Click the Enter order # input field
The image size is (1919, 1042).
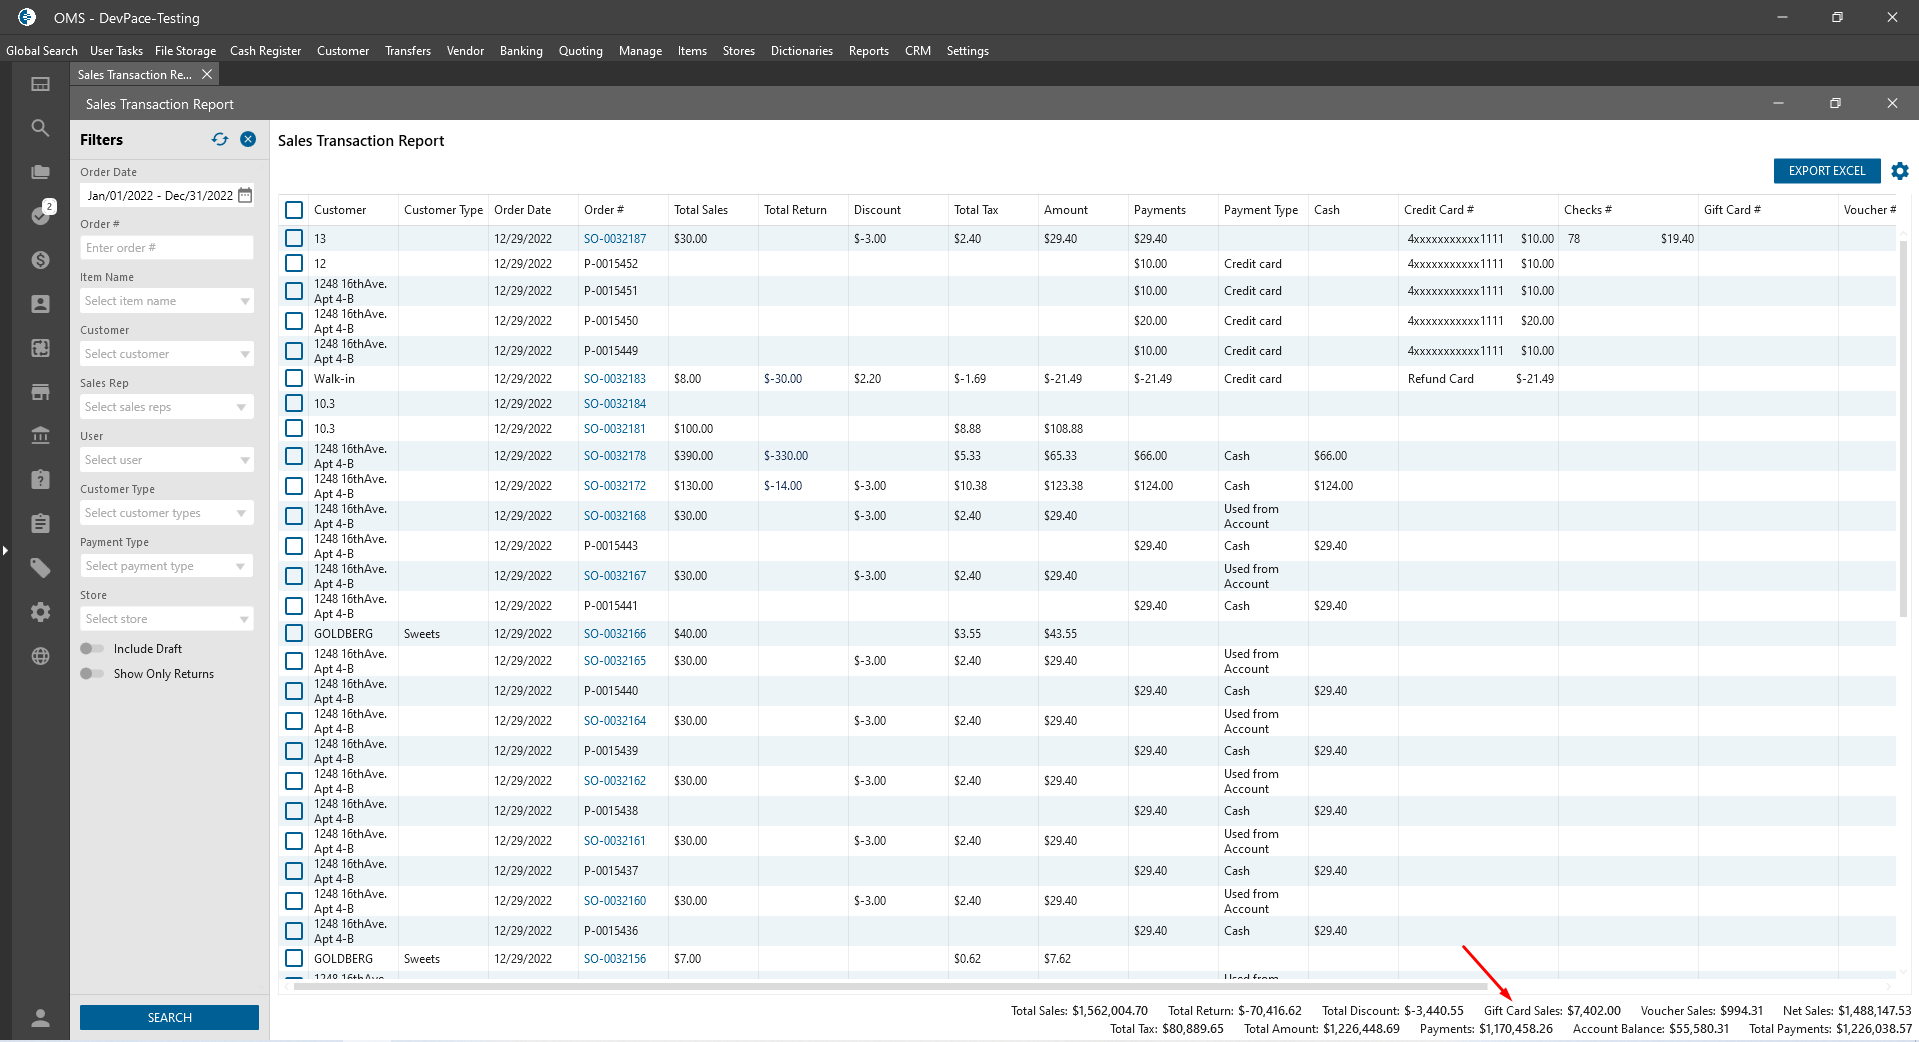point(166,248)
